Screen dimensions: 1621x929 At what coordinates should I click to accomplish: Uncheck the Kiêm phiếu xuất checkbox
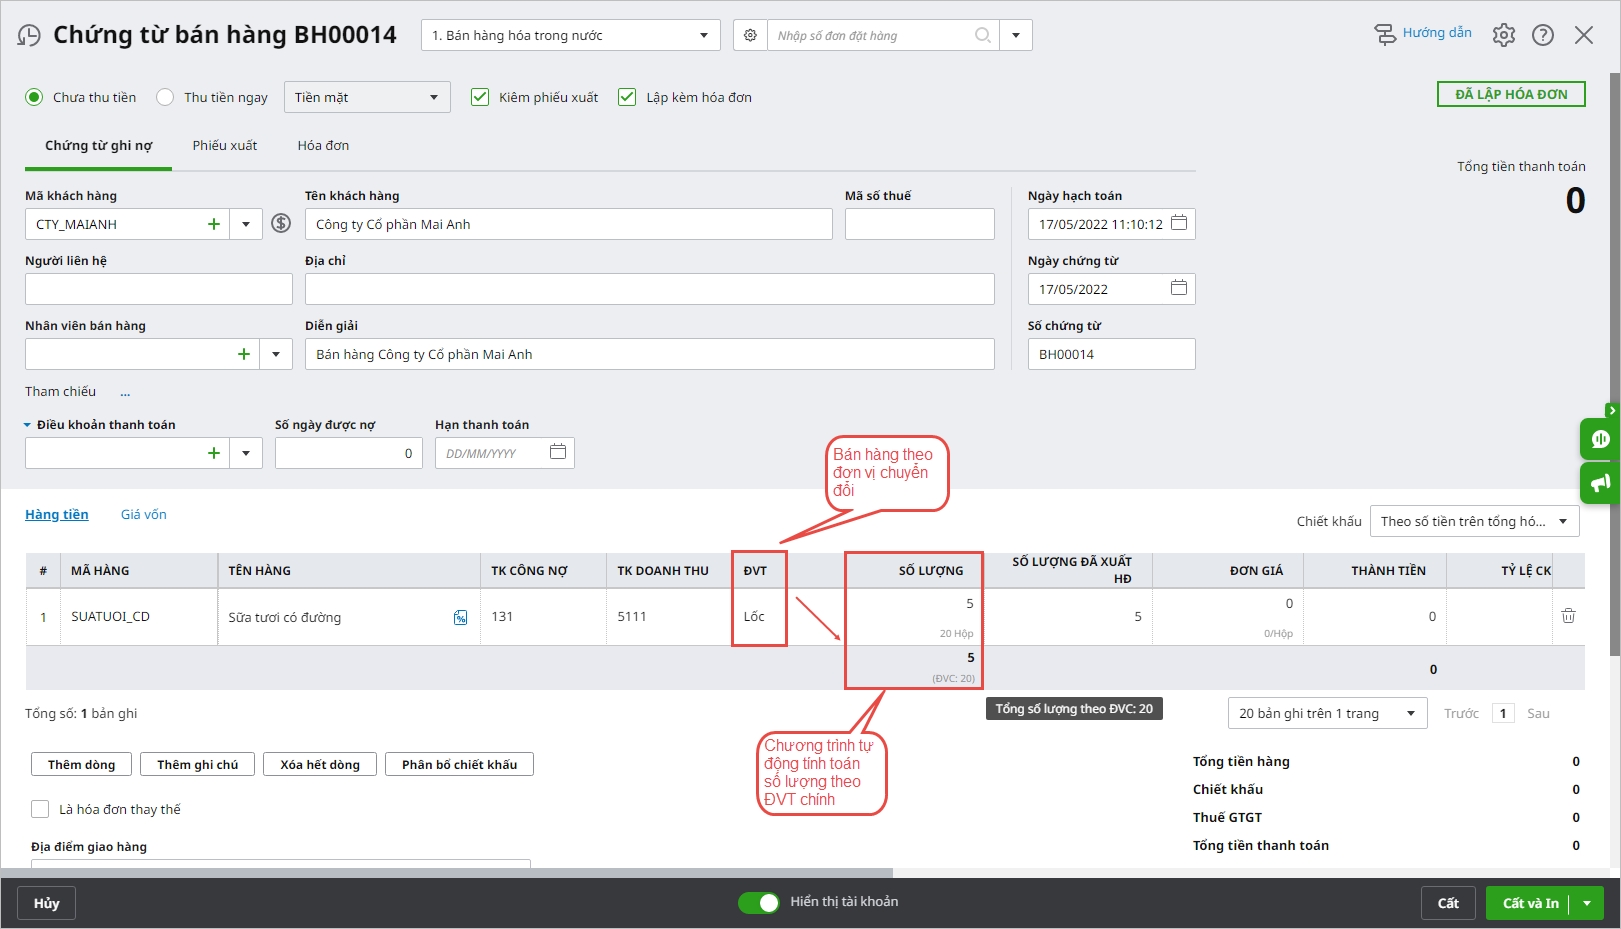pos(480,97)
